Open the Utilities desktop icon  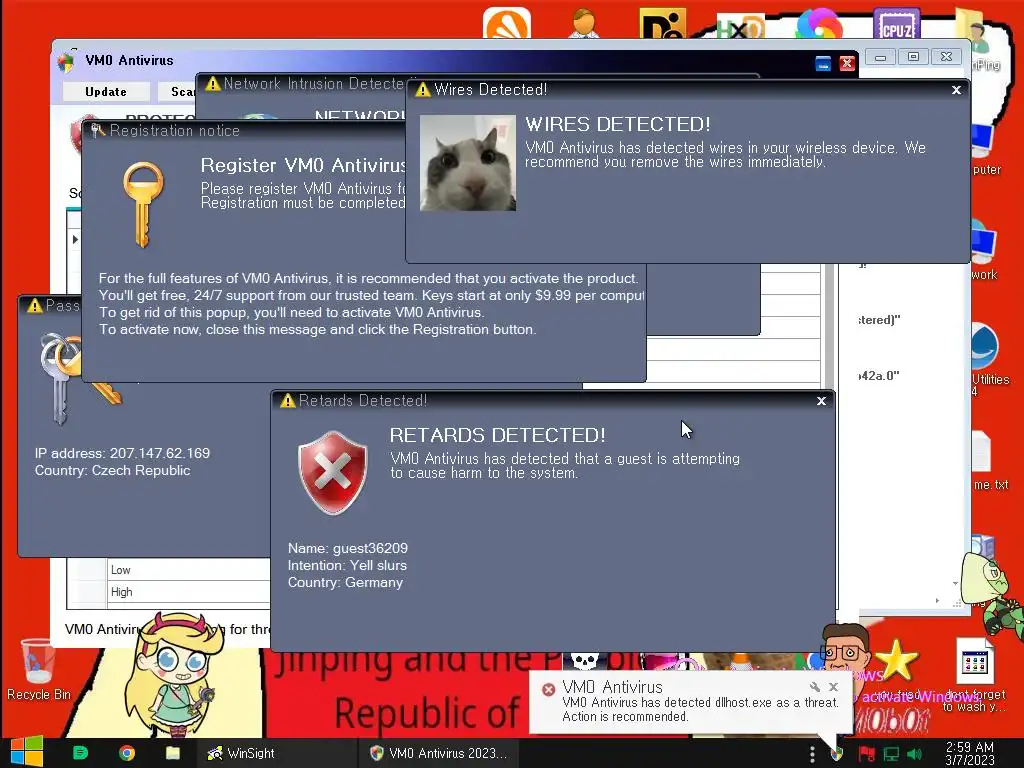(988, 359)
